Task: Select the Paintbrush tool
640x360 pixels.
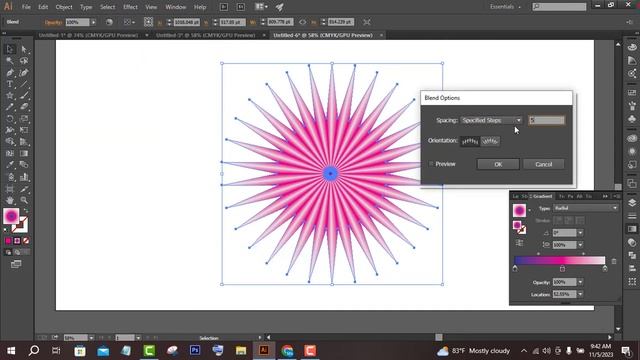Action: [x=24, y=96]
